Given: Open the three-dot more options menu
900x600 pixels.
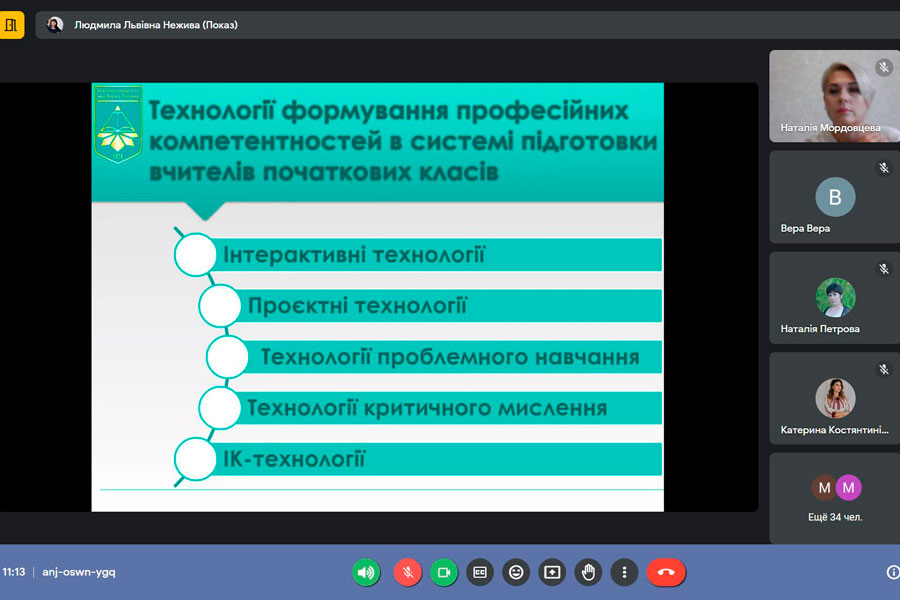Looking at the screenshot, I should (x=624, y=572).
